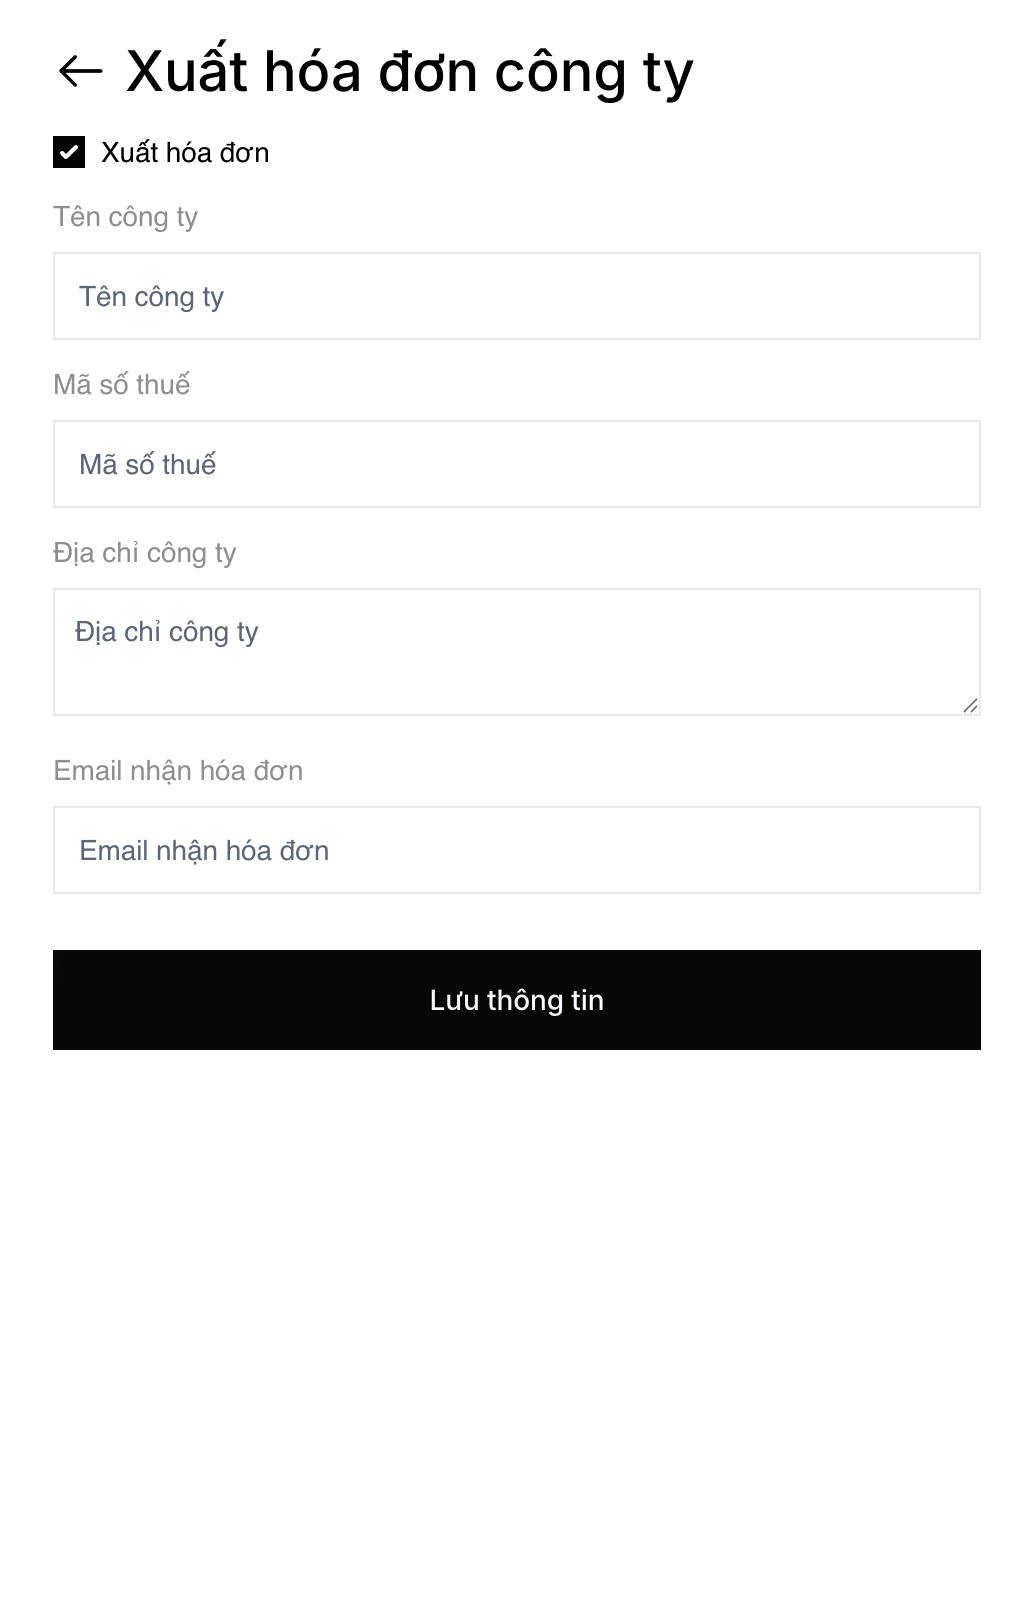Click the back arrow icon
Screen dimensions: 1028x1610
pos(81,71)
